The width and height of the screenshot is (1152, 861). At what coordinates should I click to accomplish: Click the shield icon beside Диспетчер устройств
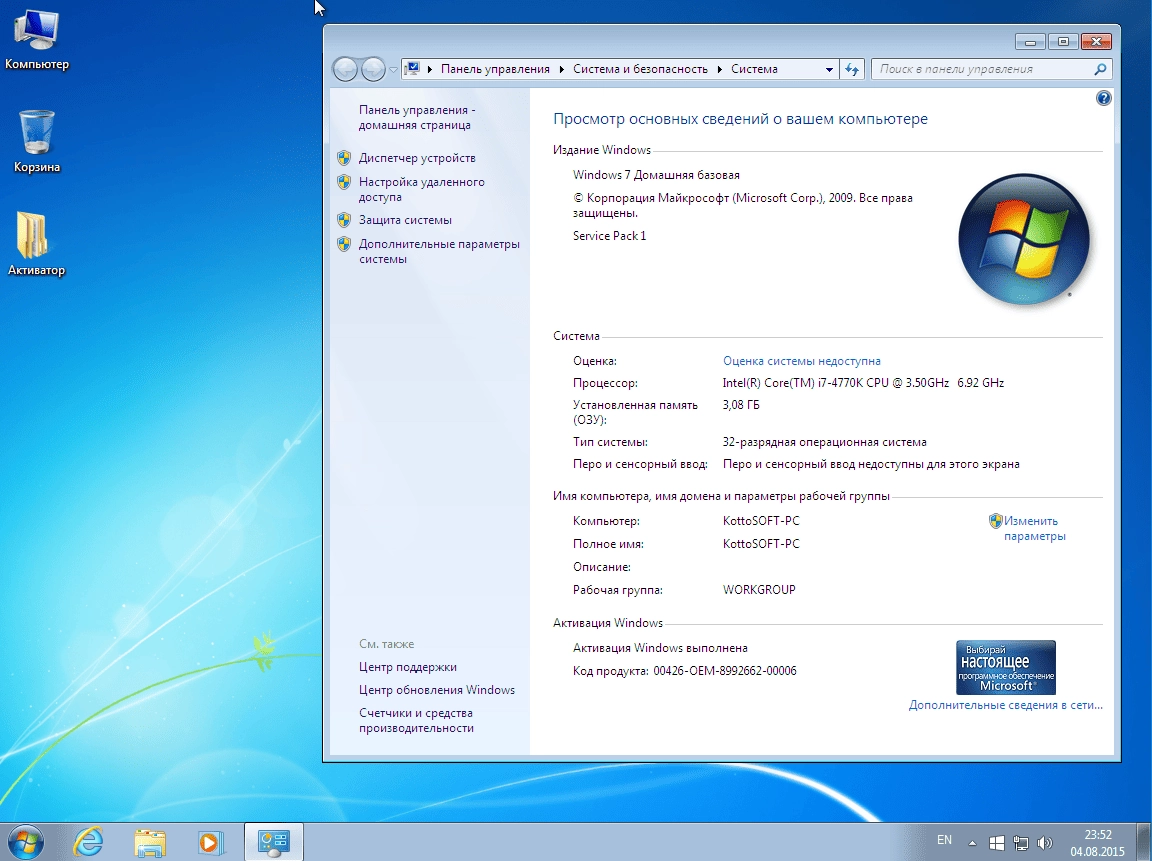point(344,158)
